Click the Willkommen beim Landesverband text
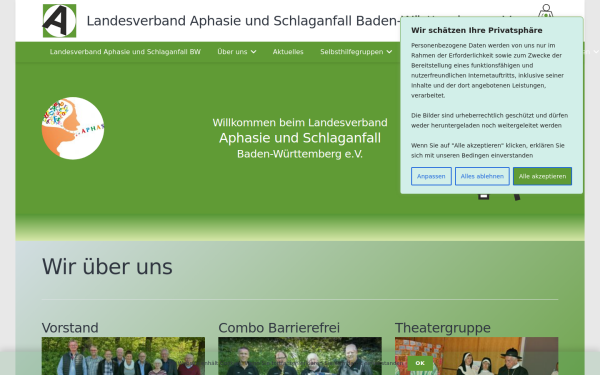 (x=300, y=122)
